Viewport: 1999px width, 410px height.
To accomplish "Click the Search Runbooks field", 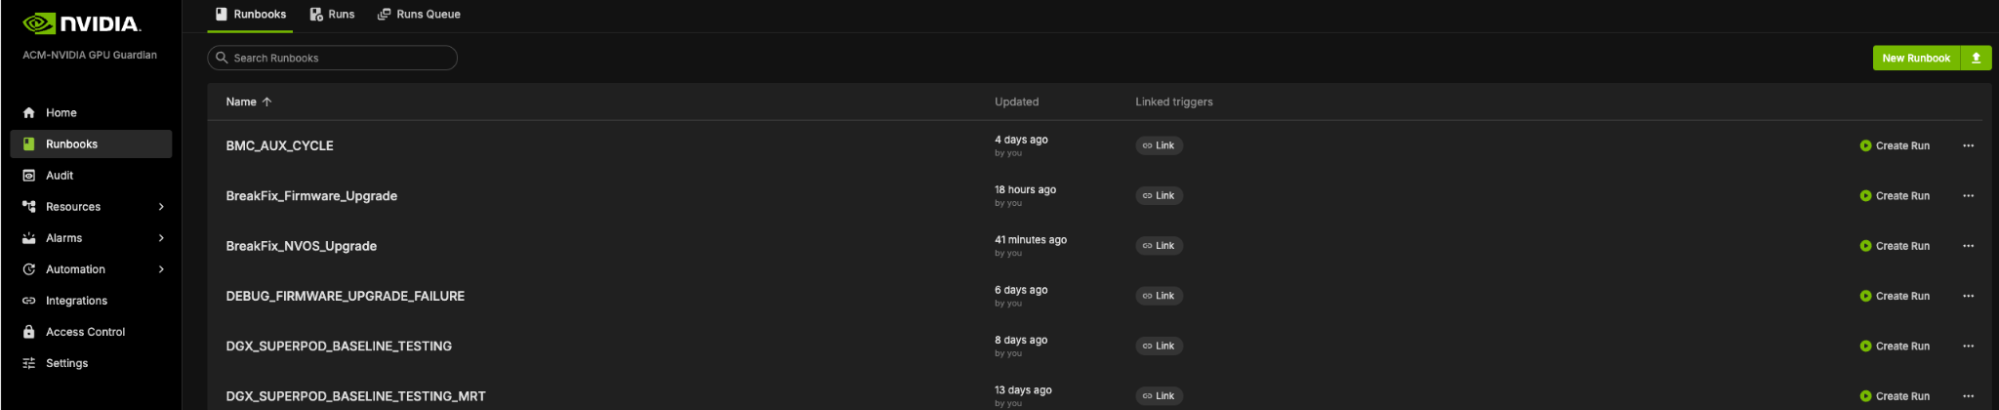I will click(x=332, y=58).
